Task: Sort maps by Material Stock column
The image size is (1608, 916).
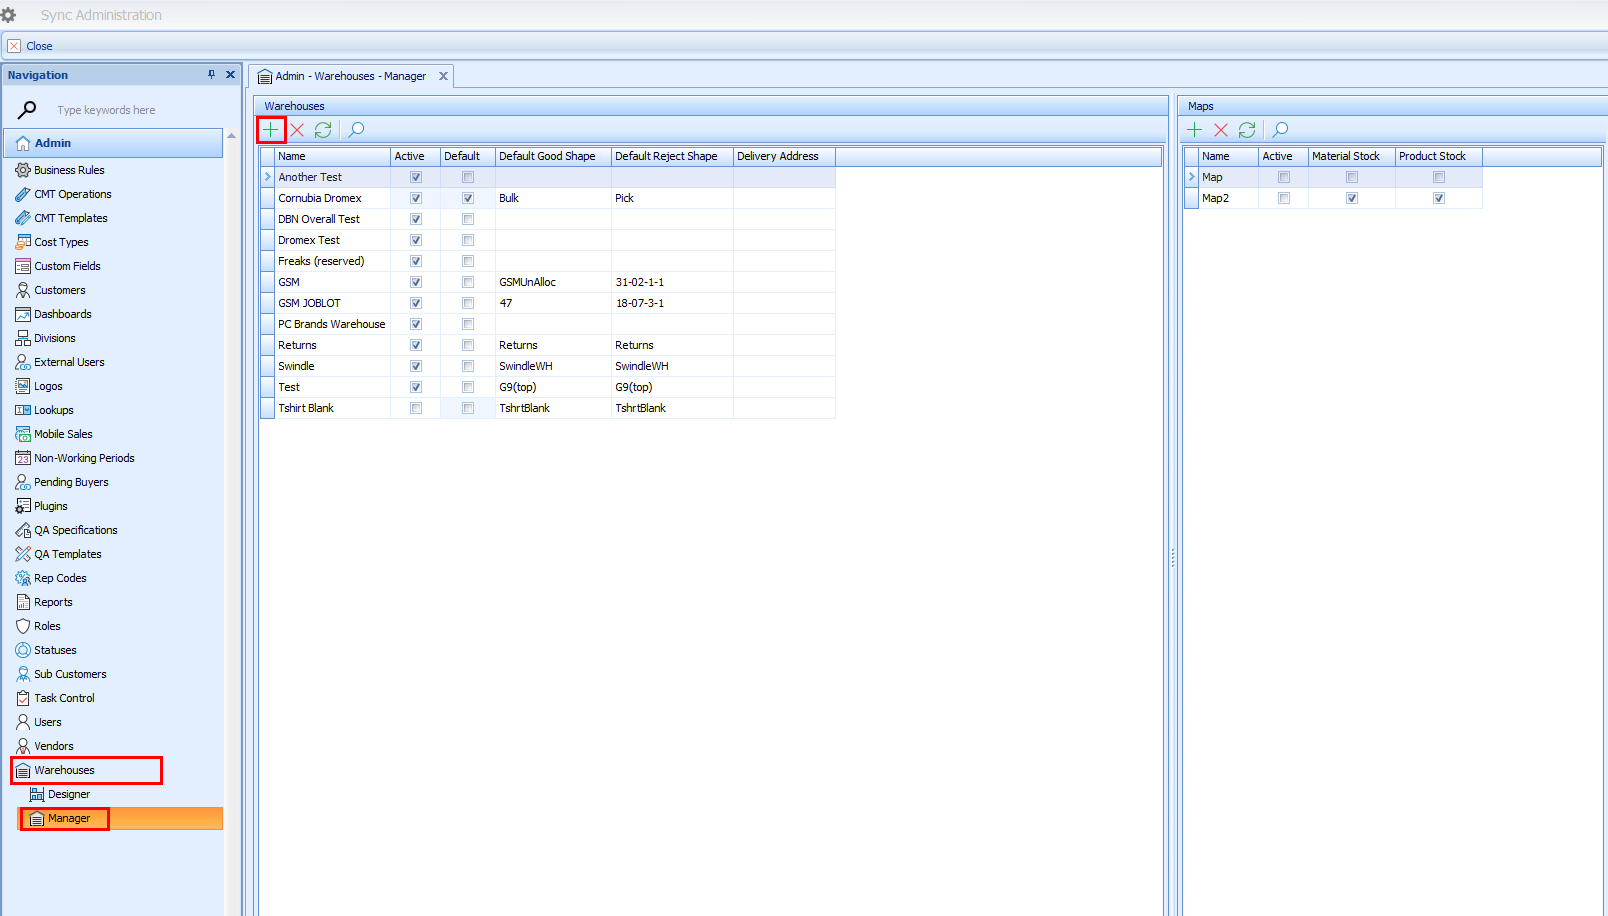Action: coord(1351,156)
